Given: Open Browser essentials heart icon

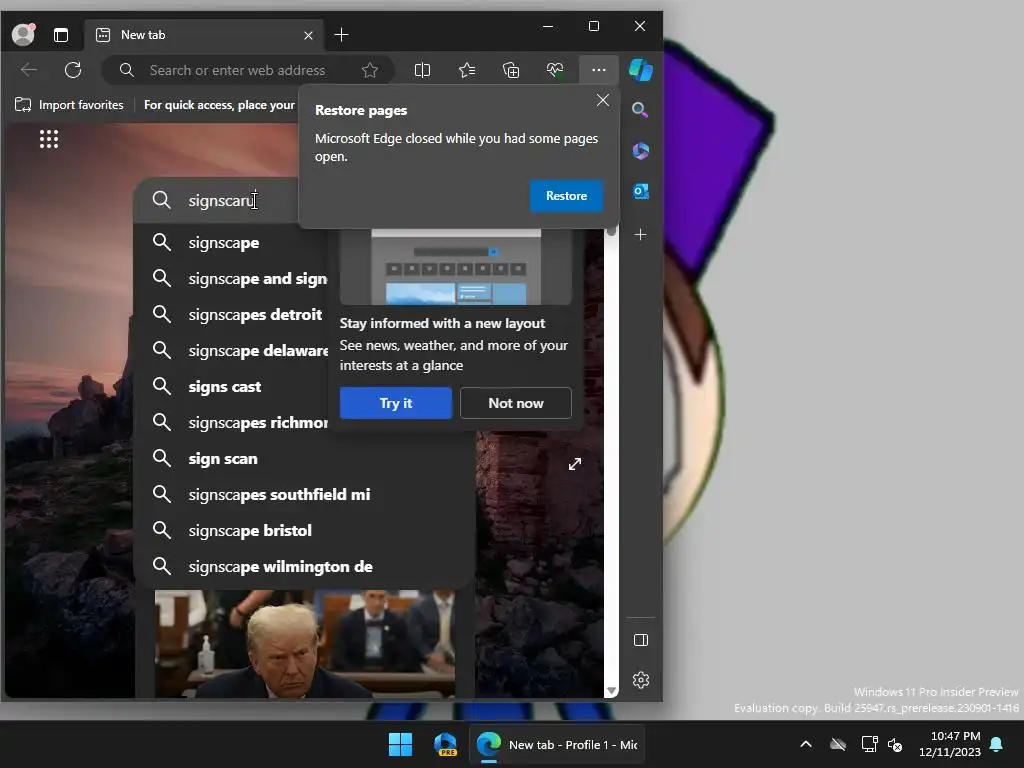Looking at the screenshot, I should coord(554,70).
